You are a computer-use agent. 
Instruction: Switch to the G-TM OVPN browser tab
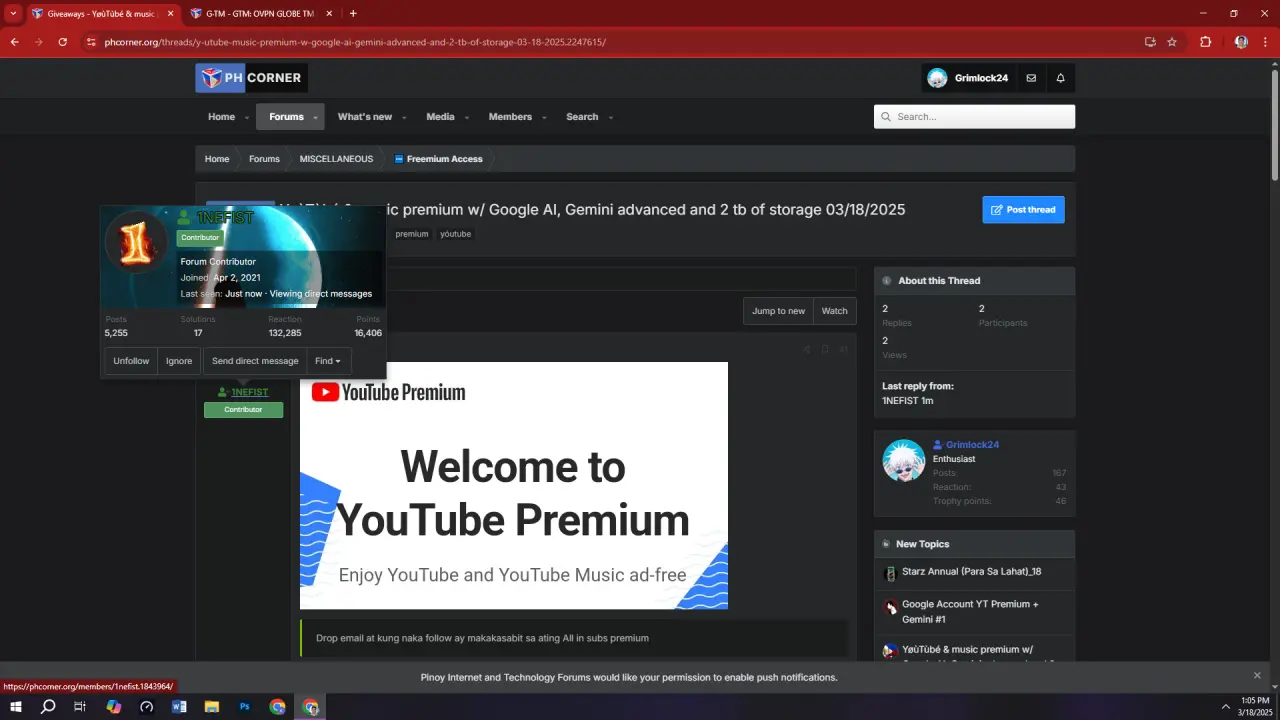coord(258,13)
